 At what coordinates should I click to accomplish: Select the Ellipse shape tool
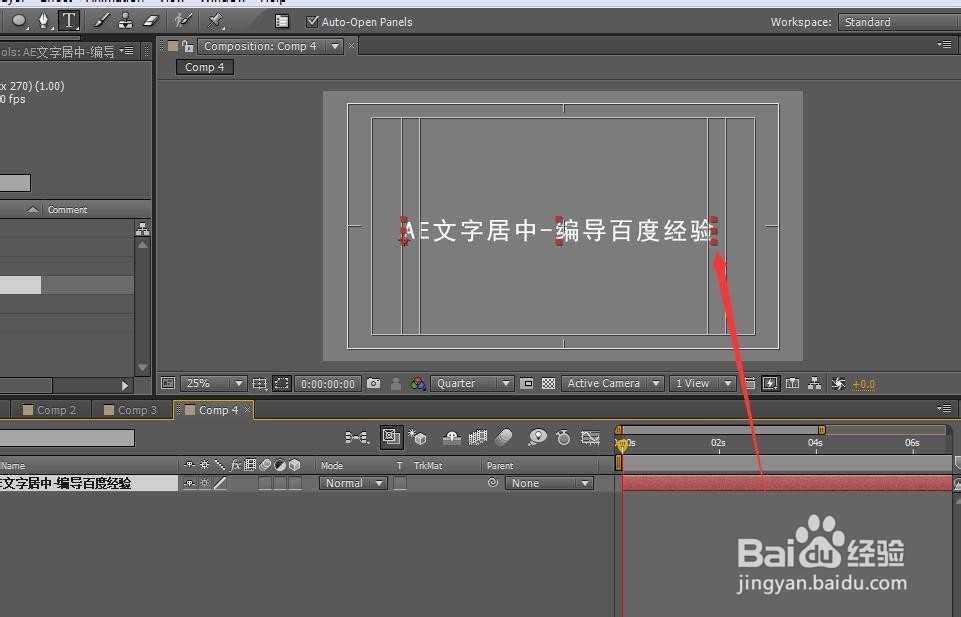click(20, 21)
